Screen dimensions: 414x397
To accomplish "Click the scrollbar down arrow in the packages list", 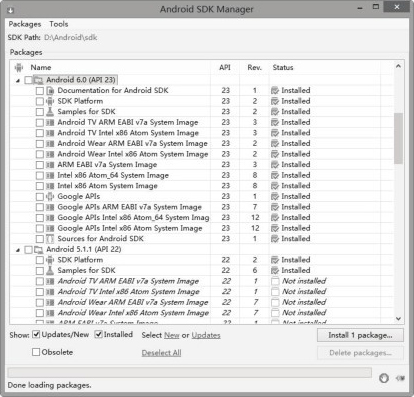I will (398, 319).
